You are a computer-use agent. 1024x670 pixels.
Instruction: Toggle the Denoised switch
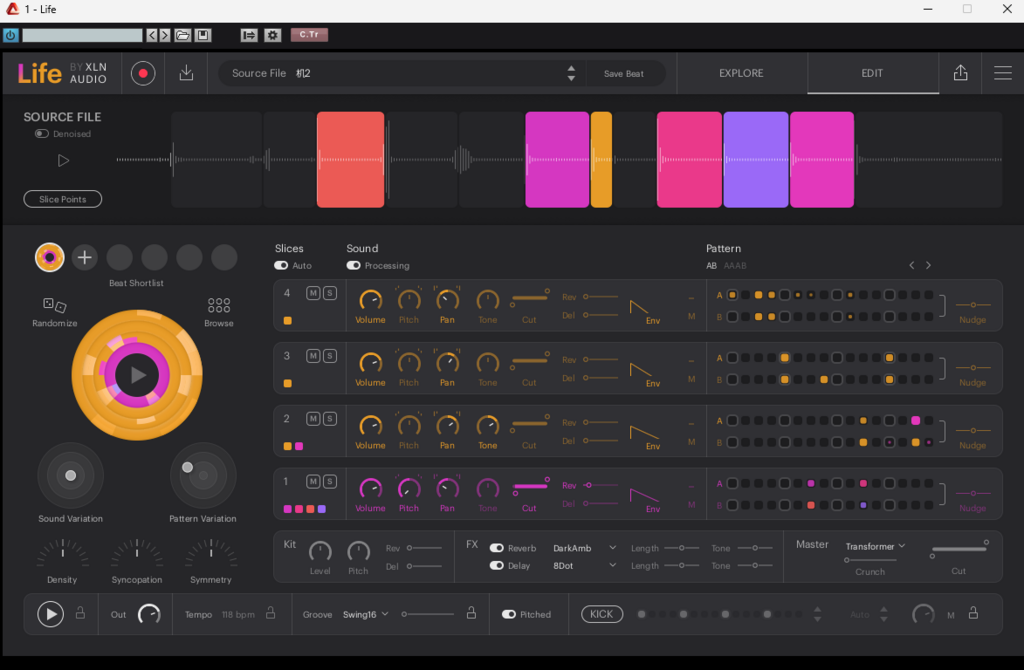click(42, 134)
